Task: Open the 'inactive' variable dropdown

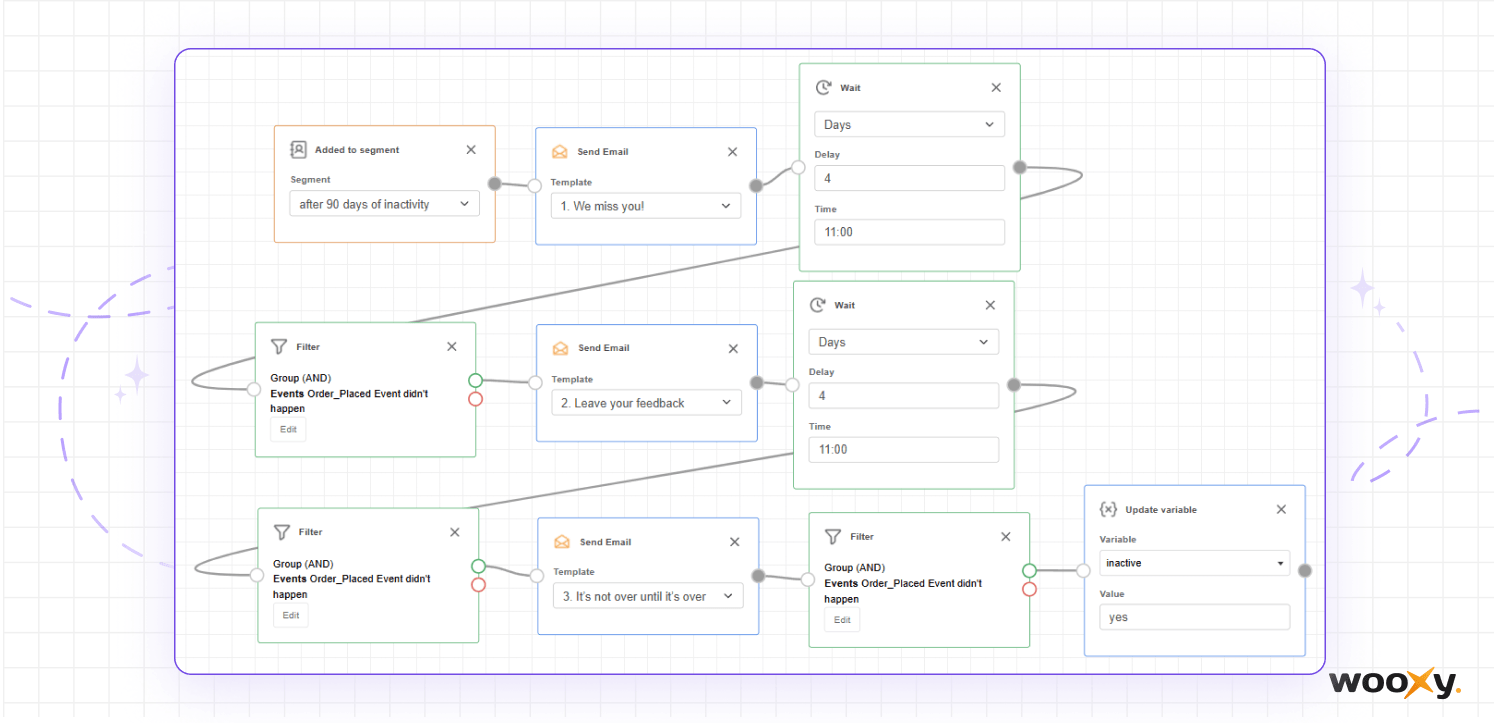Action: (1194, 563)
